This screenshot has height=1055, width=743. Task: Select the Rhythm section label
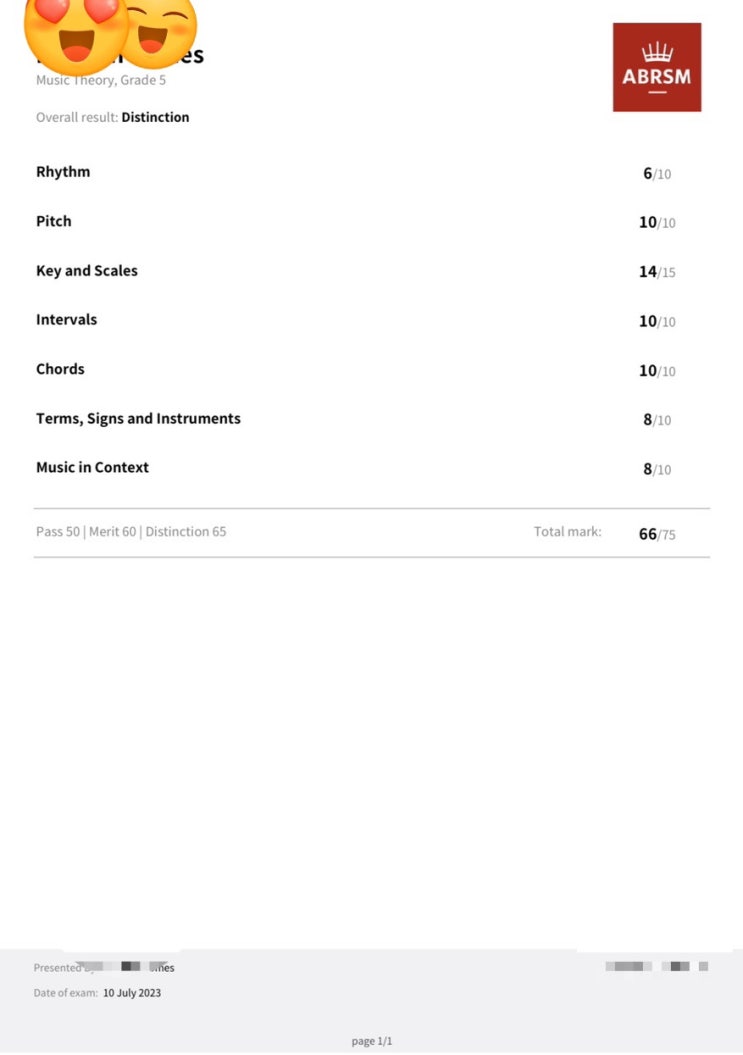(63, 172)
